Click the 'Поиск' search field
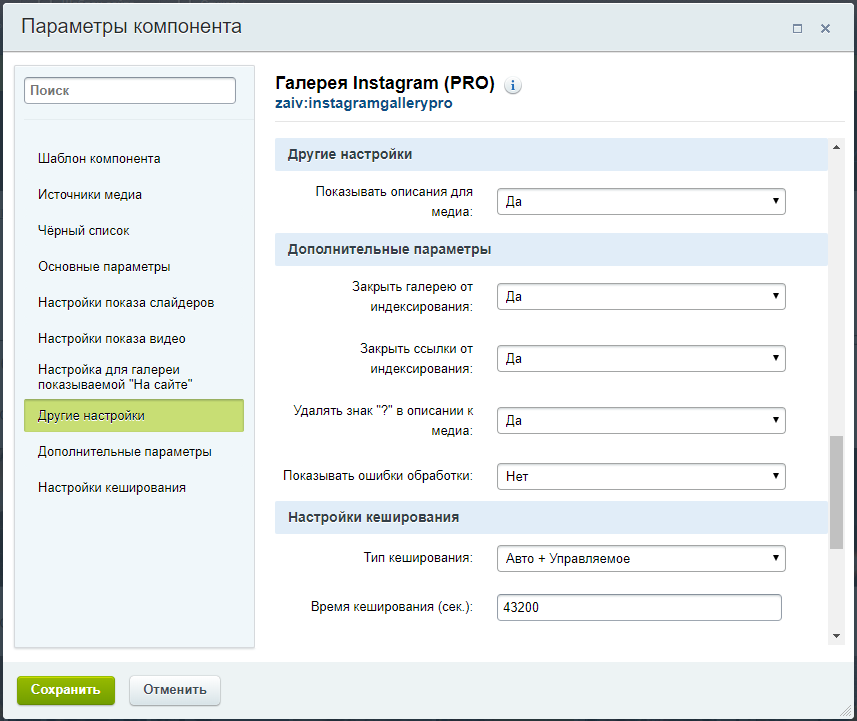This screenshot has width=857, height=721. coord(130,91)
